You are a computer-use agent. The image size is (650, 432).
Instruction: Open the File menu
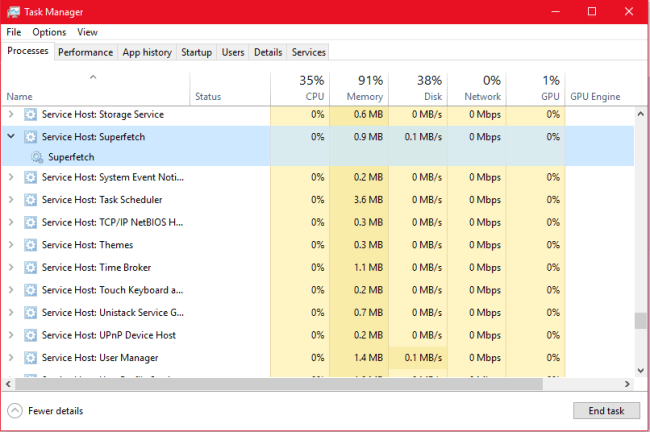click(x=14, y=32)
